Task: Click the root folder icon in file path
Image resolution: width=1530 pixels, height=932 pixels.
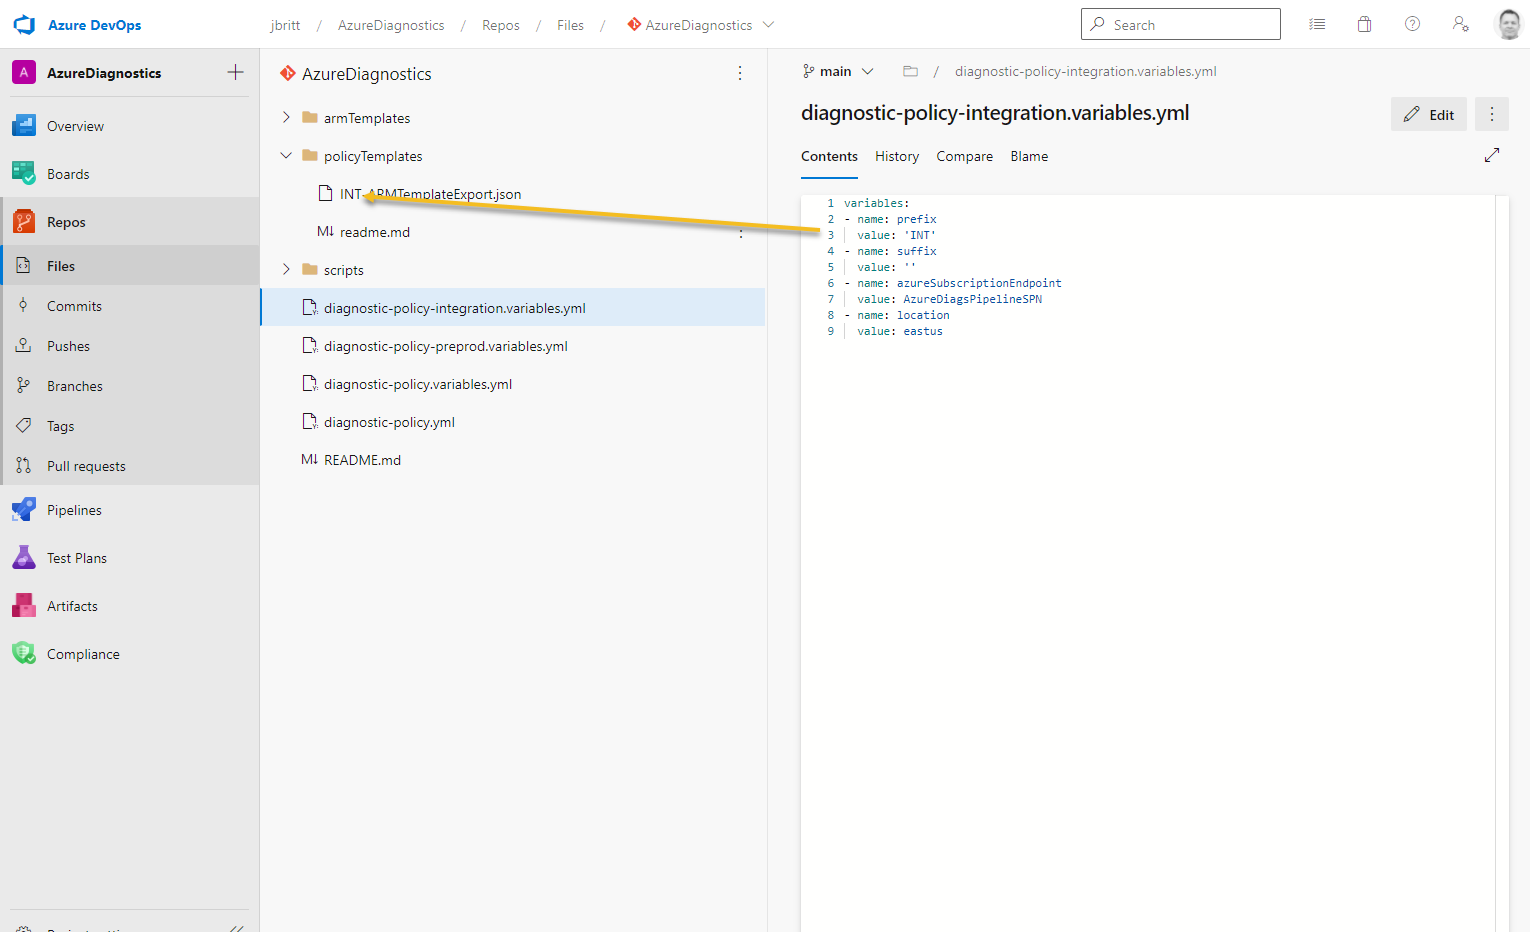Action: pos(910,71)
